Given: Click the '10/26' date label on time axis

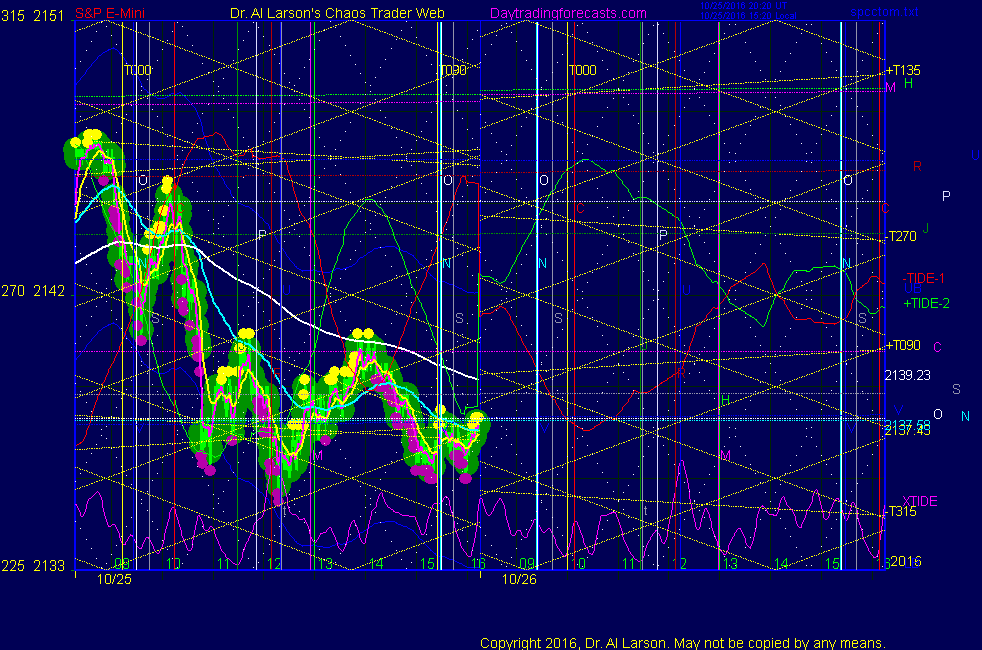Looking at the screenshot, I should point(519,579).
